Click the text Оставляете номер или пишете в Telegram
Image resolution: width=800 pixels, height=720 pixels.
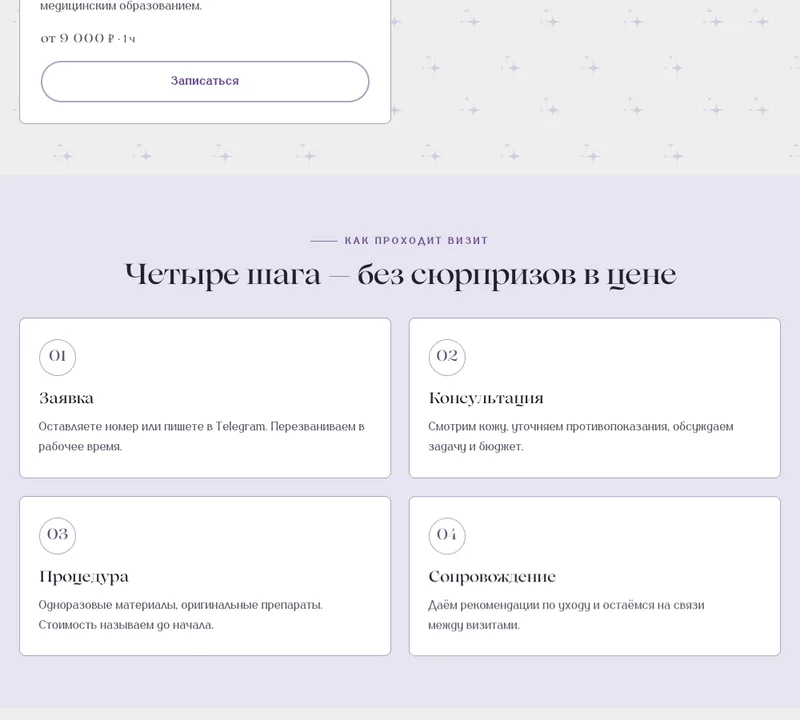pyautogui.click(x=153, y=427)
